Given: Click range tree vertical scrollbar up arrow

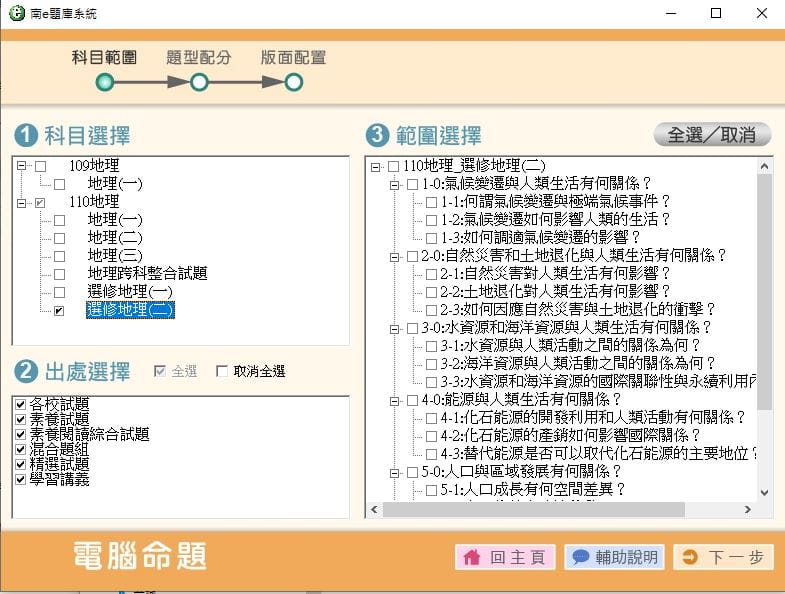Looking at the screenshot, I should tap(764, 166).
